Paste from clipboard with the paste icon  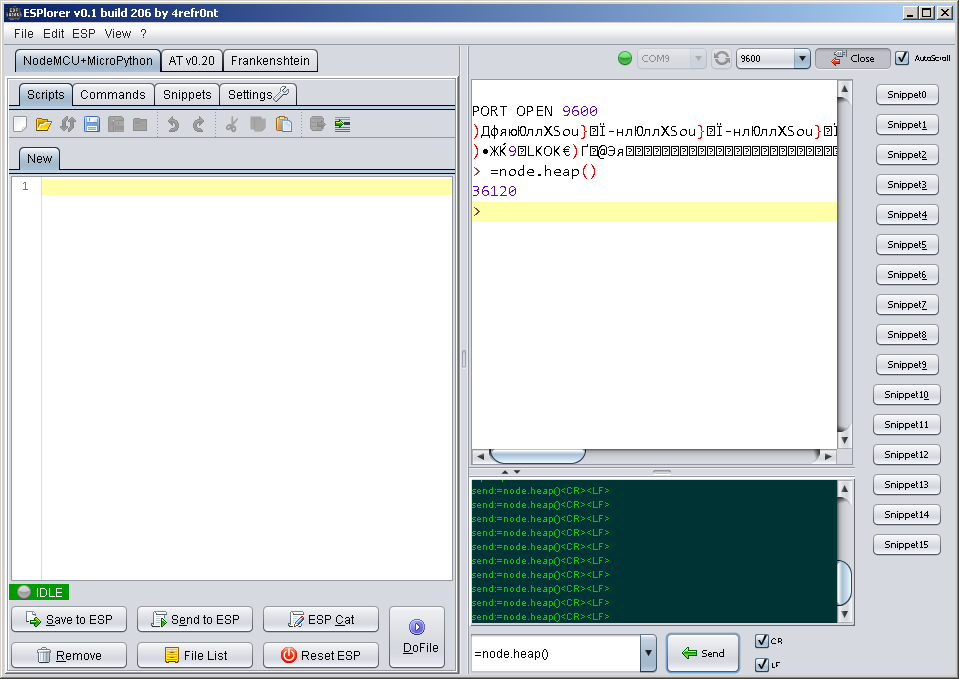click(284, 125)
